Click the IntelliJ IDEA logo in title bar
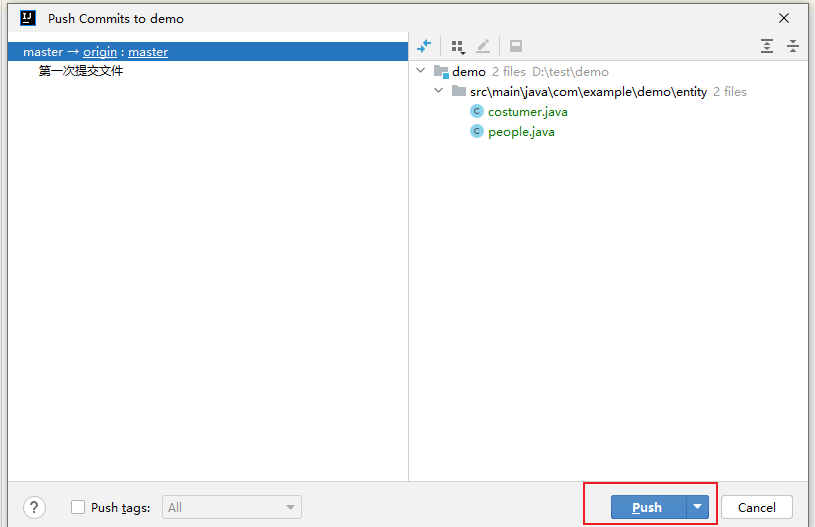The height and width of the screenshot is (527, 815). pos(28,18)
